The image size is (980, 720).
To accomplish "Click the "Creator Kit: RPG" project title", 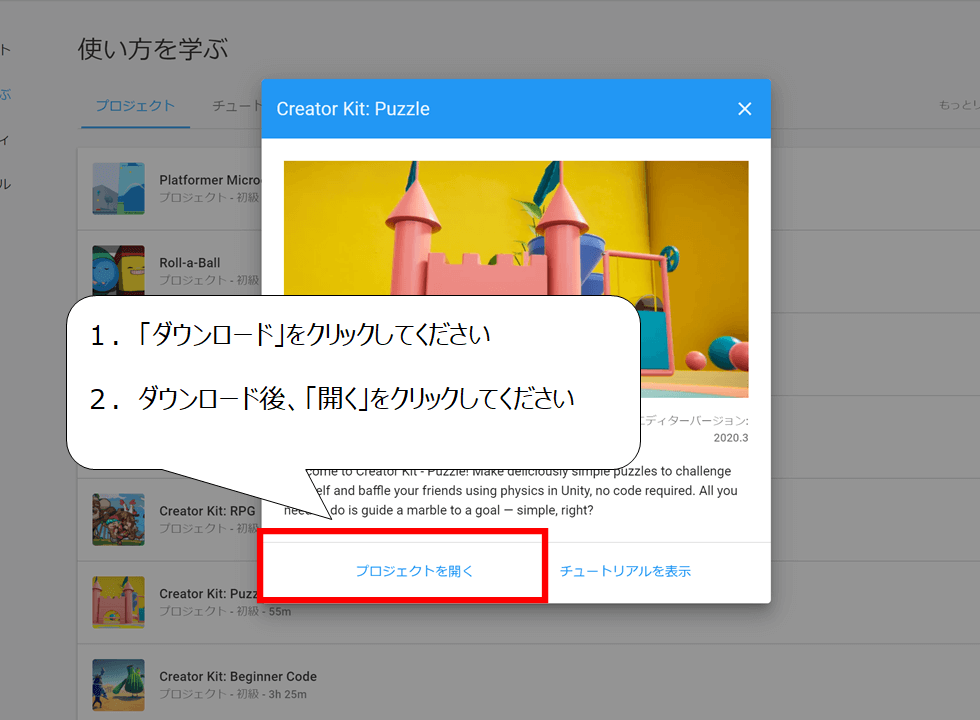I will [208, 511].
